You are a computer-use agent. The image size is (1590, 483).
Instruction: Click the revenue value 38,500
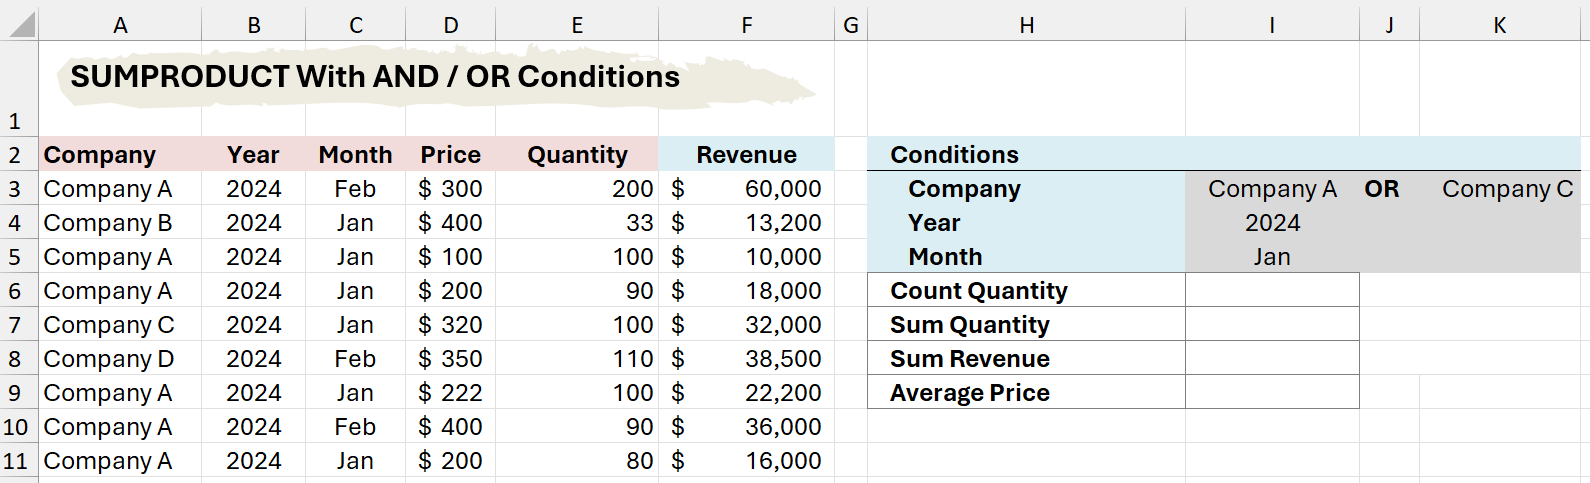[x=782, y=359]
